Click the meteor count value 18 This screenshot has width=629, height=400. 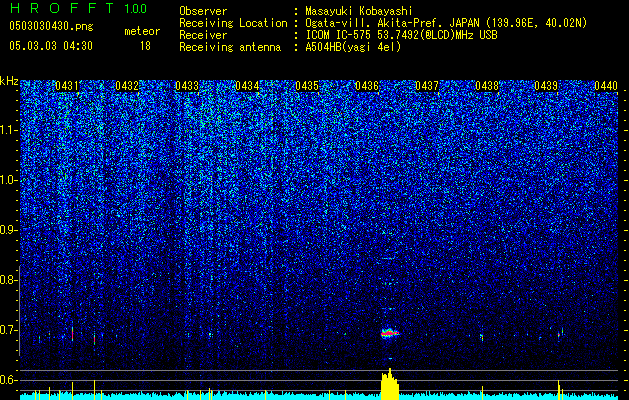click(145, 46)
